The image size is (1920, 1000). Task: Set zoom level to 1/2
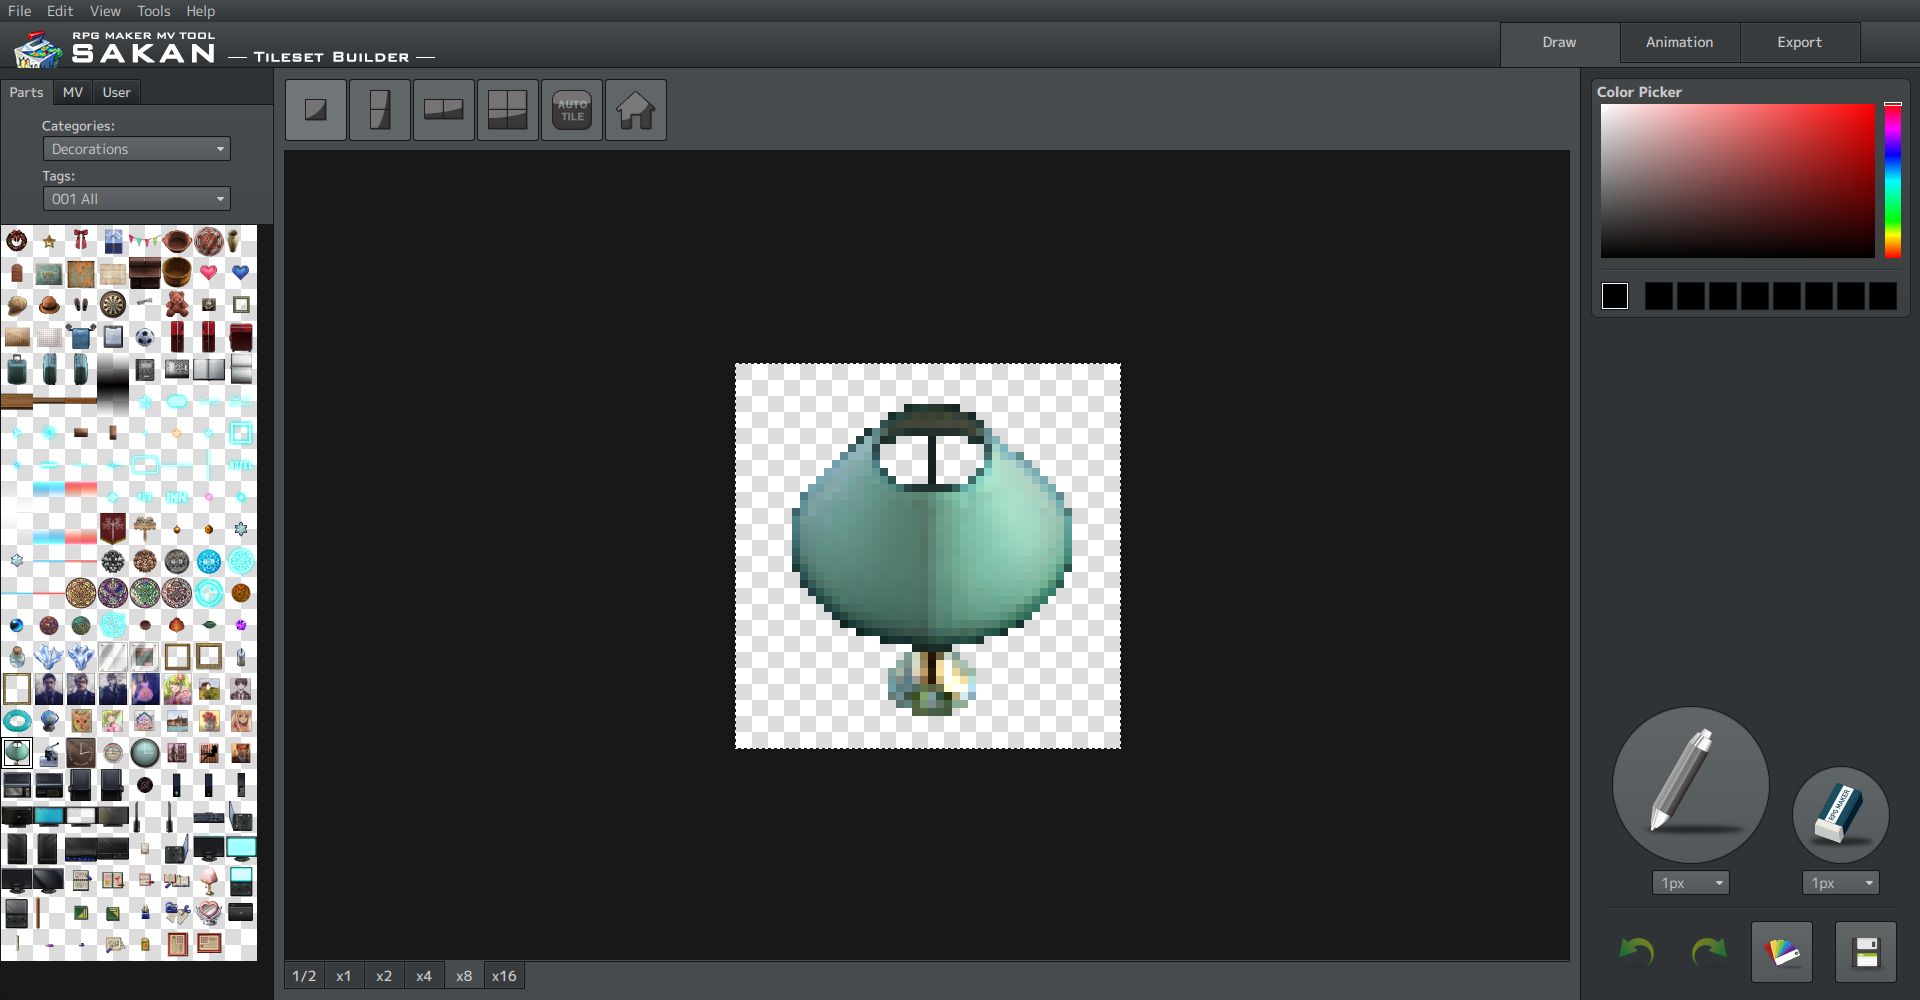pos(304,976)
